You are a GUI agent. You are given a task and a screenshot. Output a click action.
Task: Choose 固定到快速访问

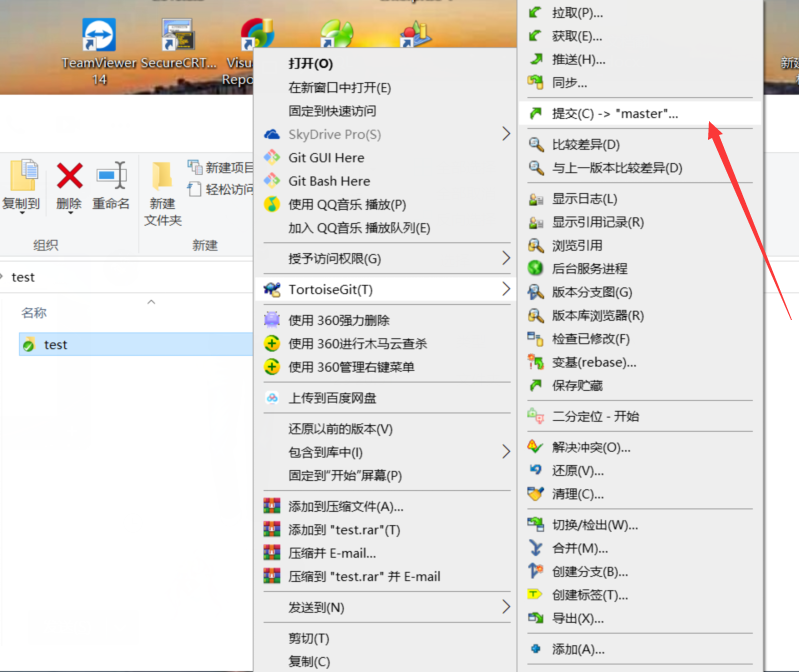coord(332,111)
